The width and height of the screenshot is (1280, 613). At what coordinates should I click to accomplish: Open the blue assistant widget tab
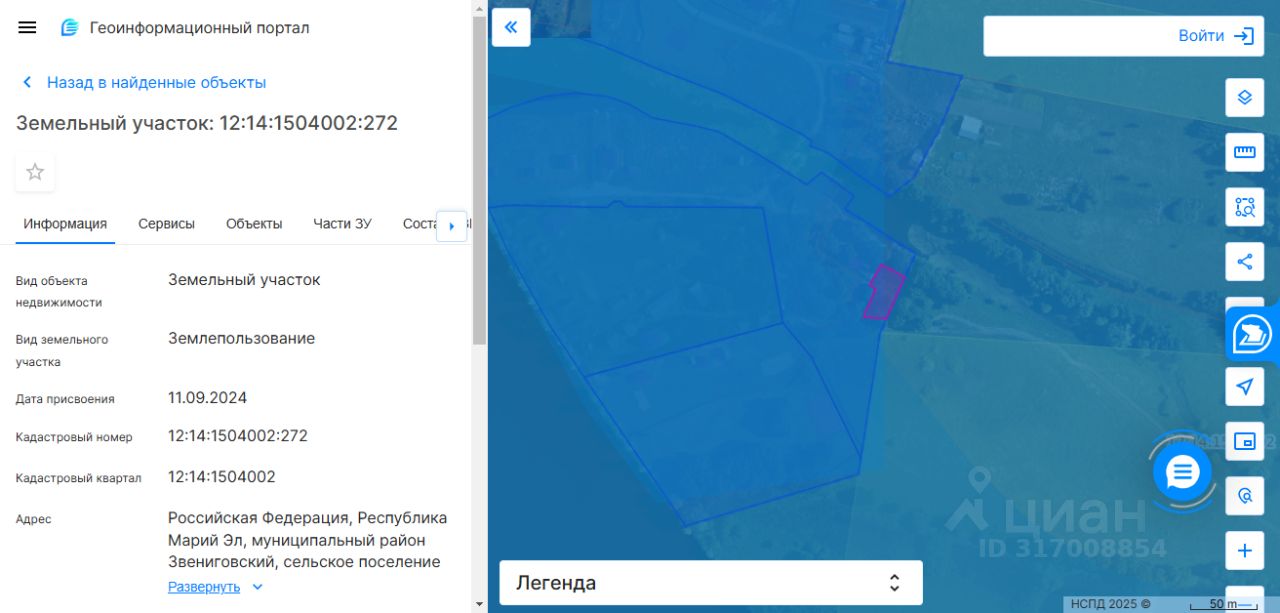(1253, 334)
